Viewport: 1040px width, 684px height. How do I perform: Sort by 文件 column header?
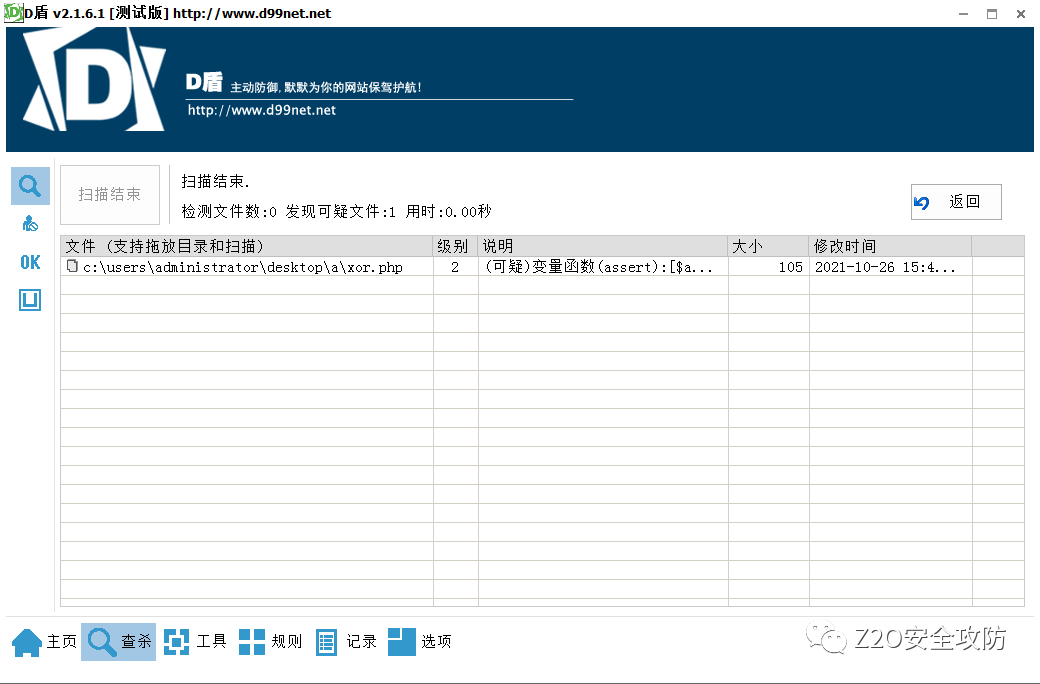click(x=247, y=246)
